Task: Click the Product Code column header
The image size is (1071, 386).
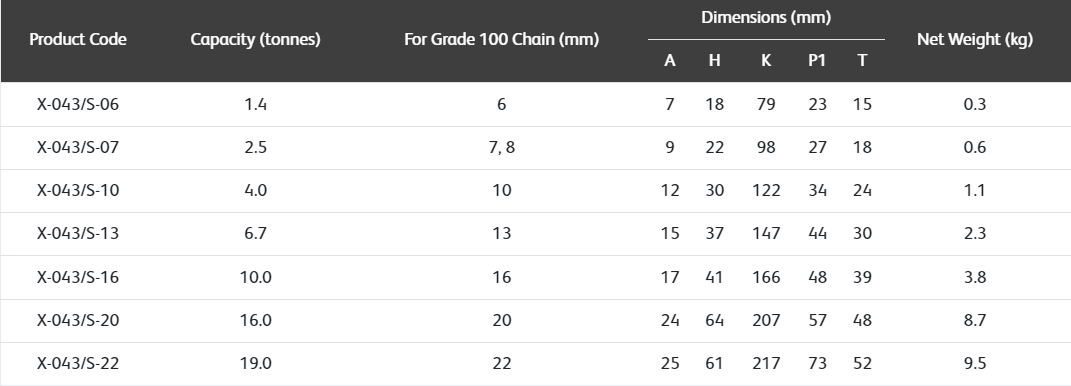Action: click(78, 40)
